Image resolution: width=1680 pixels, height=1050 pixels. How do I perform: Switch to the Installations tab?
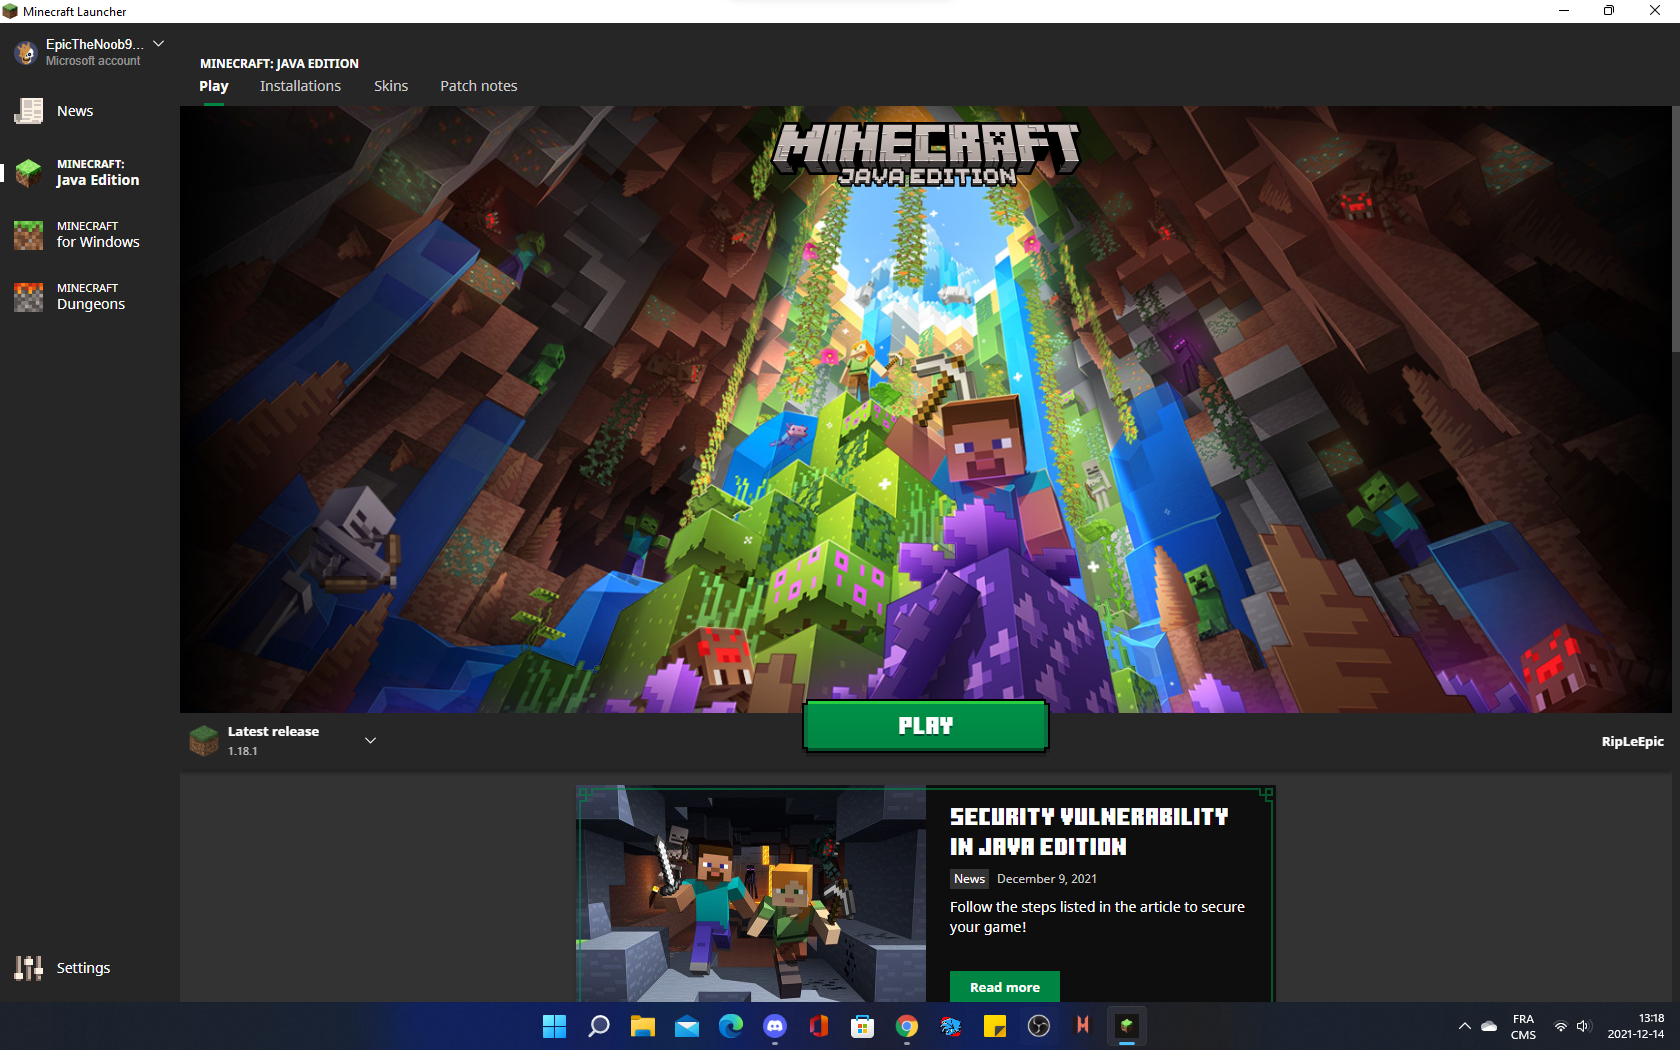(x=300, y=86)
